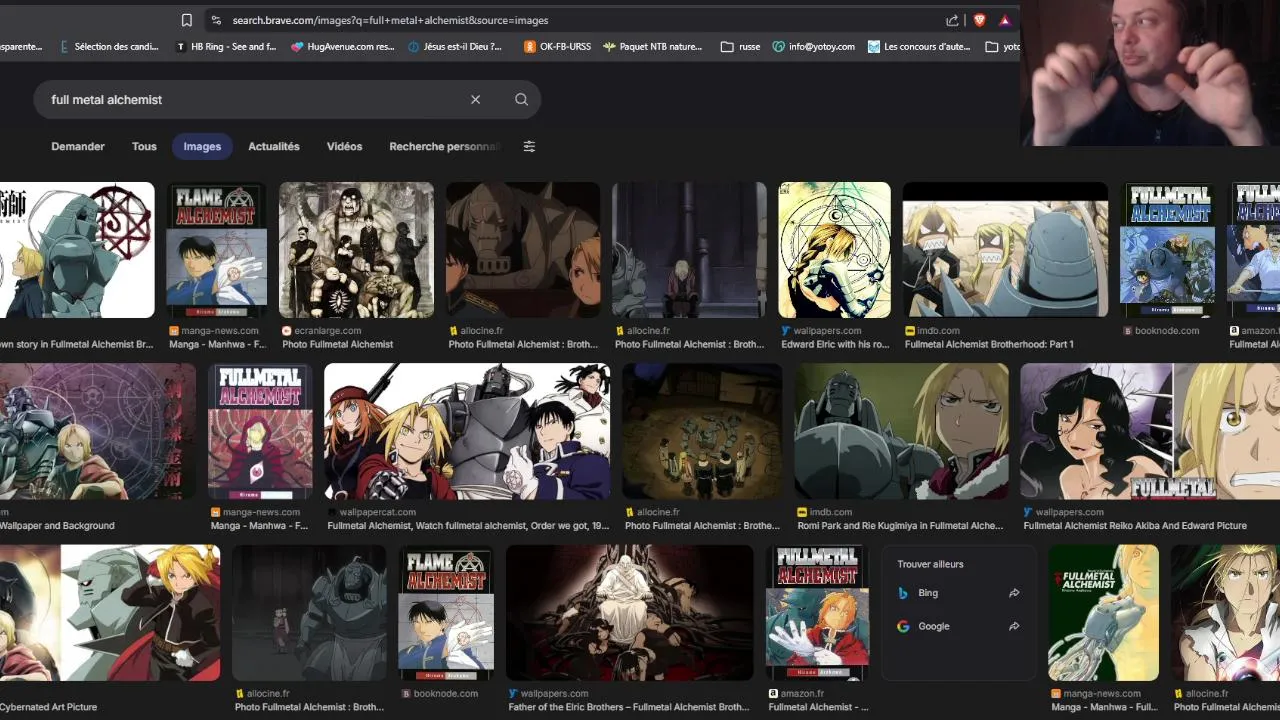The width and height of the screenshot is (1280, 720).
Task: Select the Images tab
Action: 202,146
